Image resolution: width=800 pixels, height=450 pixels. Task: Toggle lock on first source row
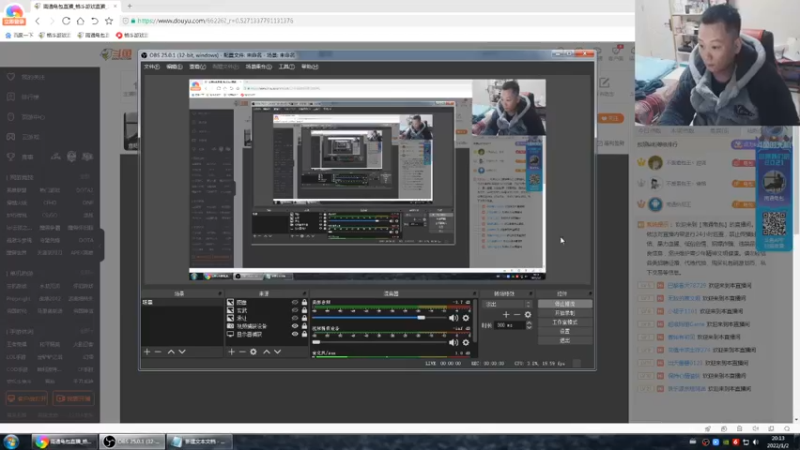click(304, 303)
